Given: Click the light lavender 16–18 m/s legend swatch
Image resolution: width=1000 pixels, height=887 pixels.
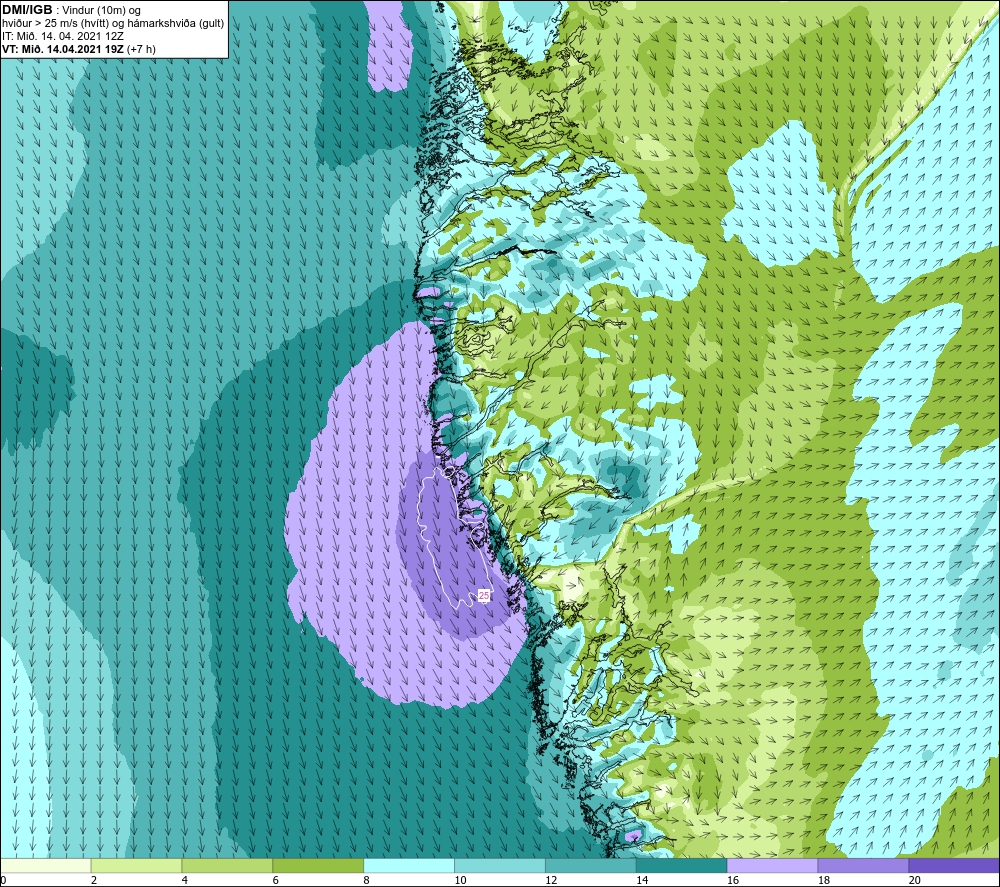Looking at the screenshot, I should click(x=772, y=866).
